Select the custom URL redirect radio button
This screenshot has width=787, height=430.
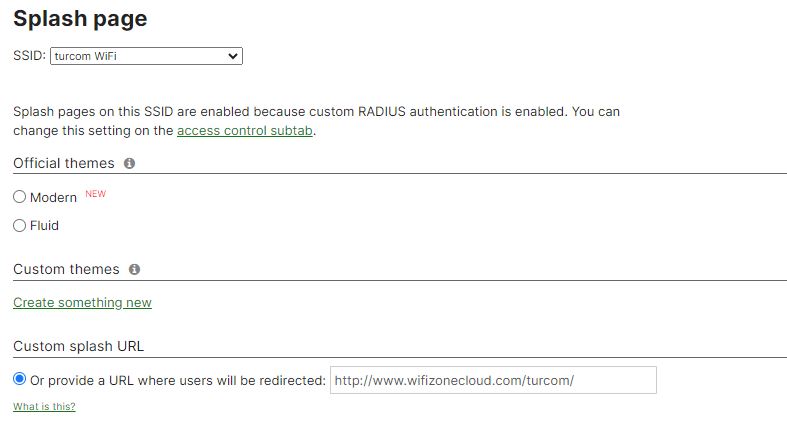click(20, 380)
